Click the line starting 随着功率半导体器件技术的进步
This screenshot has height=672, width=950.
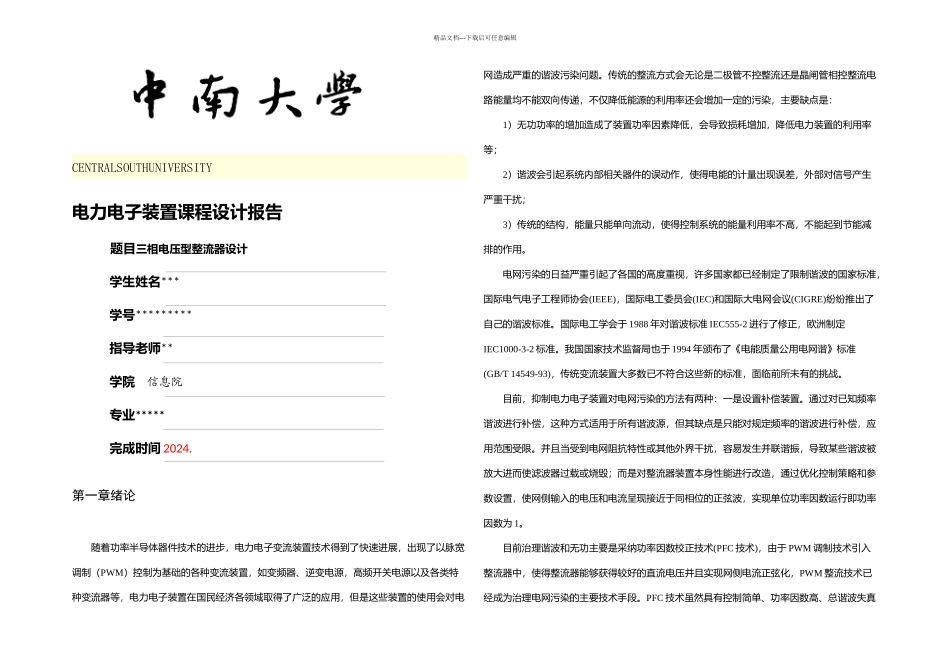[x=277, y=548]
